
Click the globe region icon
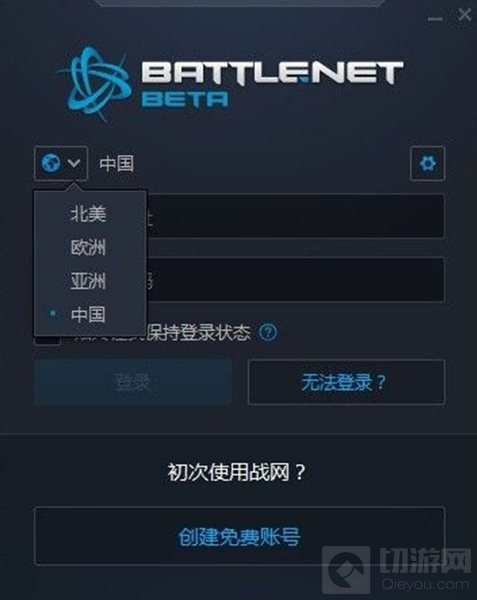pyautogui.click(x=51, y=163)
